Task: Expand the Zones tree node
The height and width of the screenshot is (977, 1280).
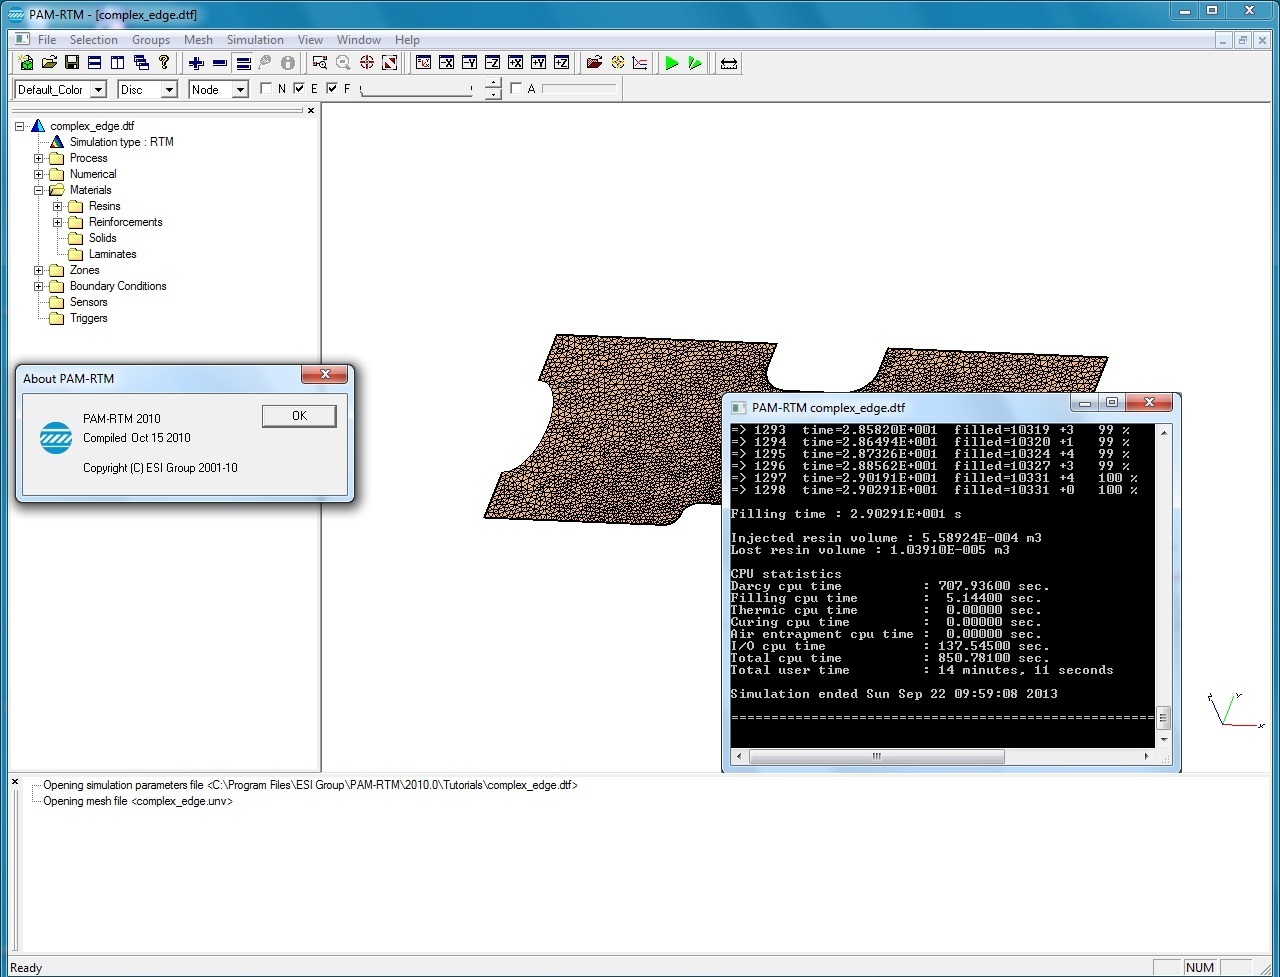Action: point(39,270)
